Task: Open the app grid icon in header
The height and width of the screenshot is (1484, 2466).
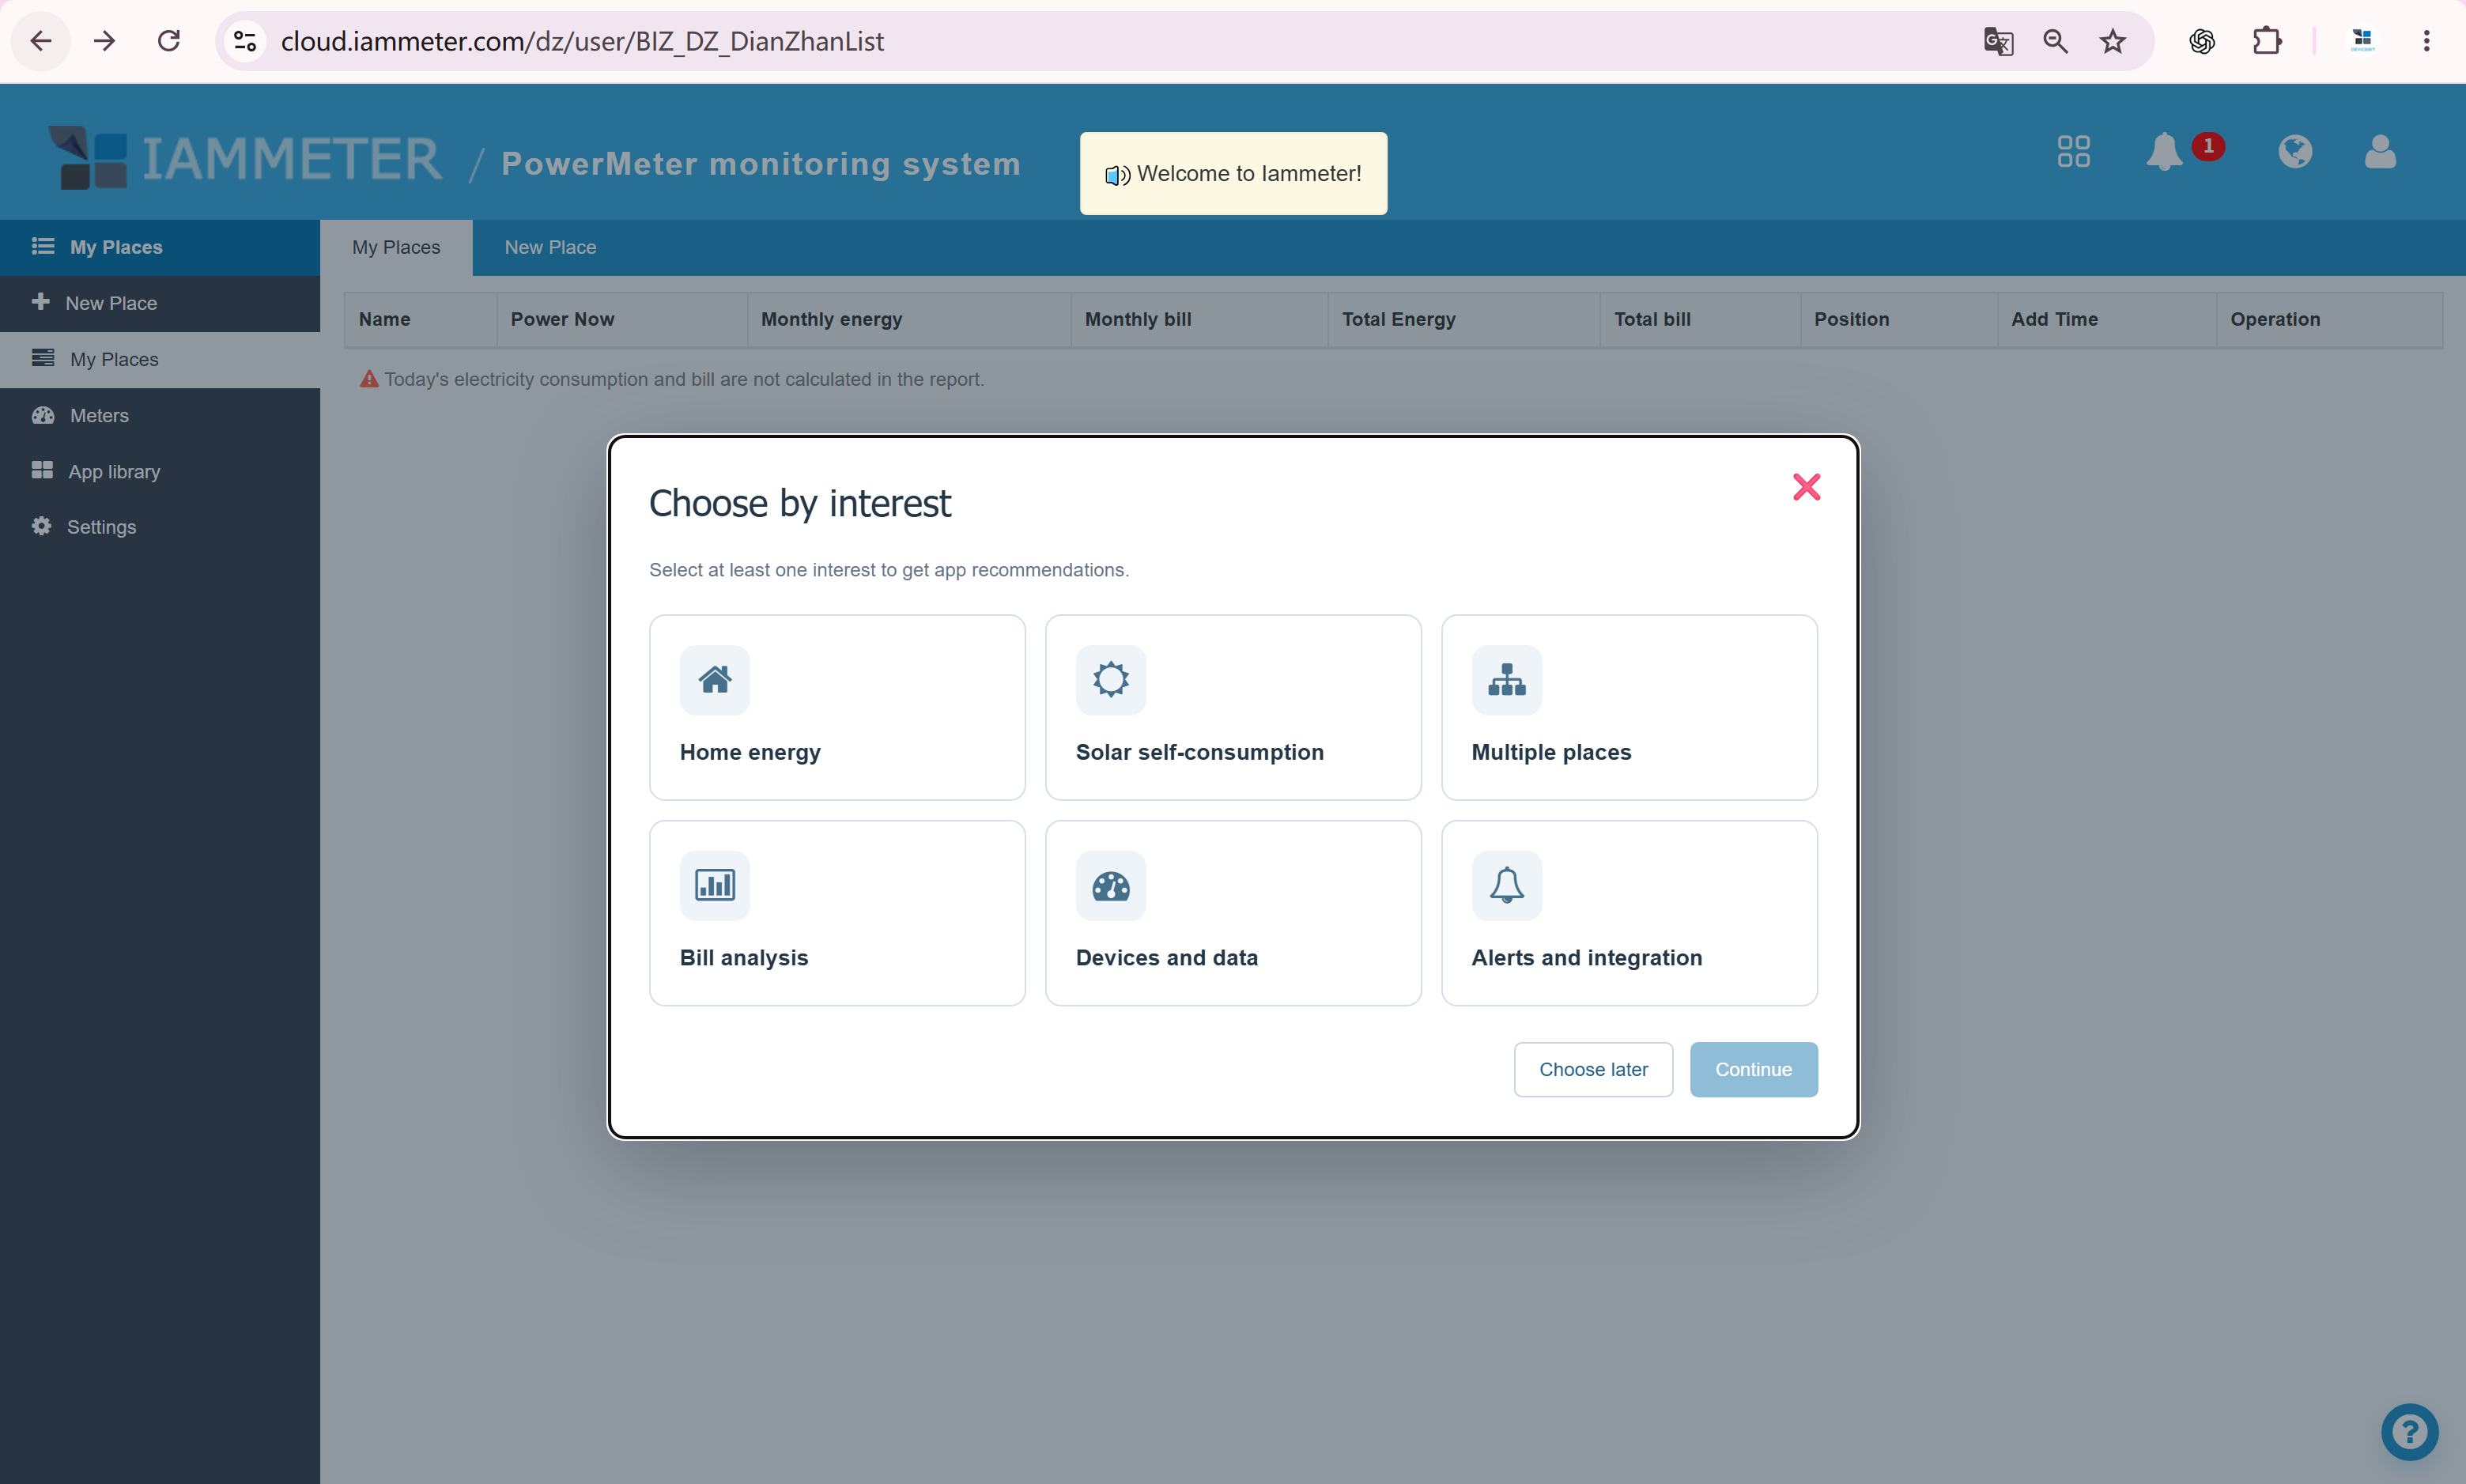Action: click(2073, 152)
